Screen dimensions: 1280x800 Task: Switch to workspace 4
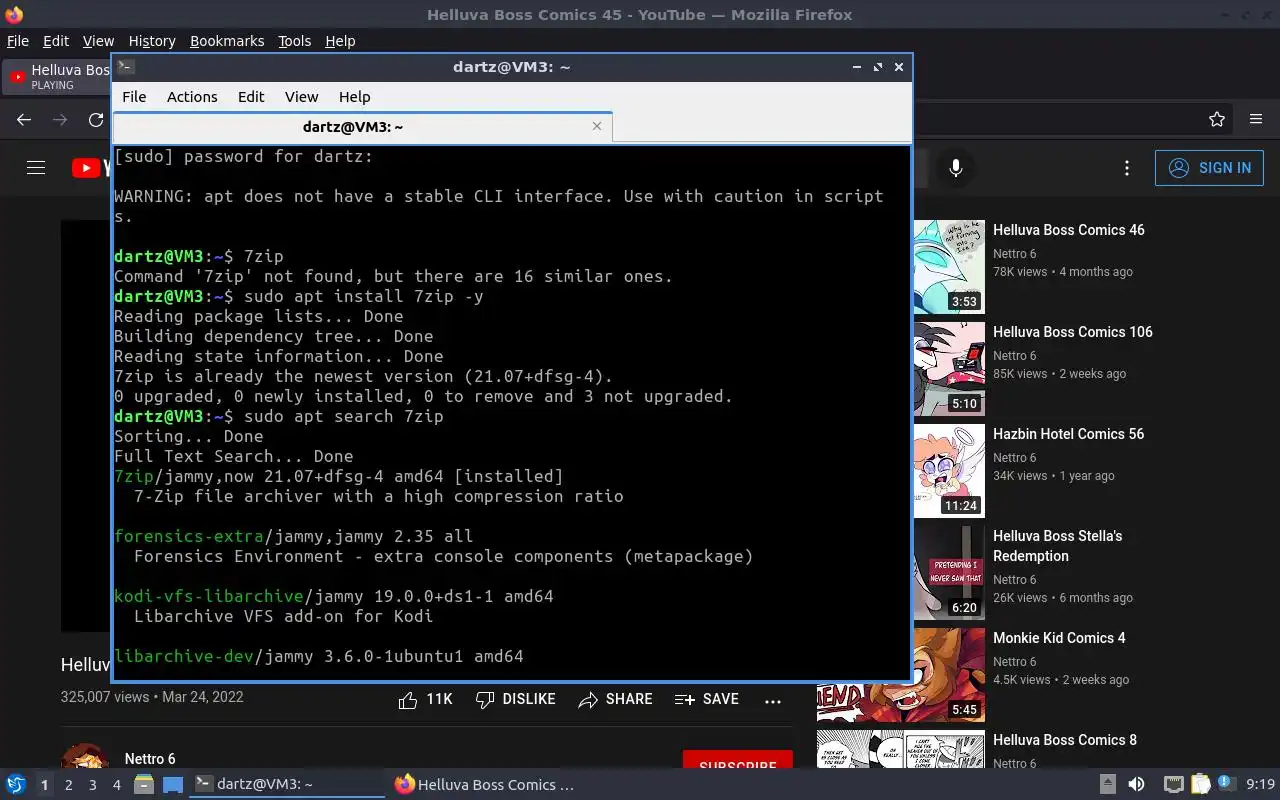click(x=116, y=785)
